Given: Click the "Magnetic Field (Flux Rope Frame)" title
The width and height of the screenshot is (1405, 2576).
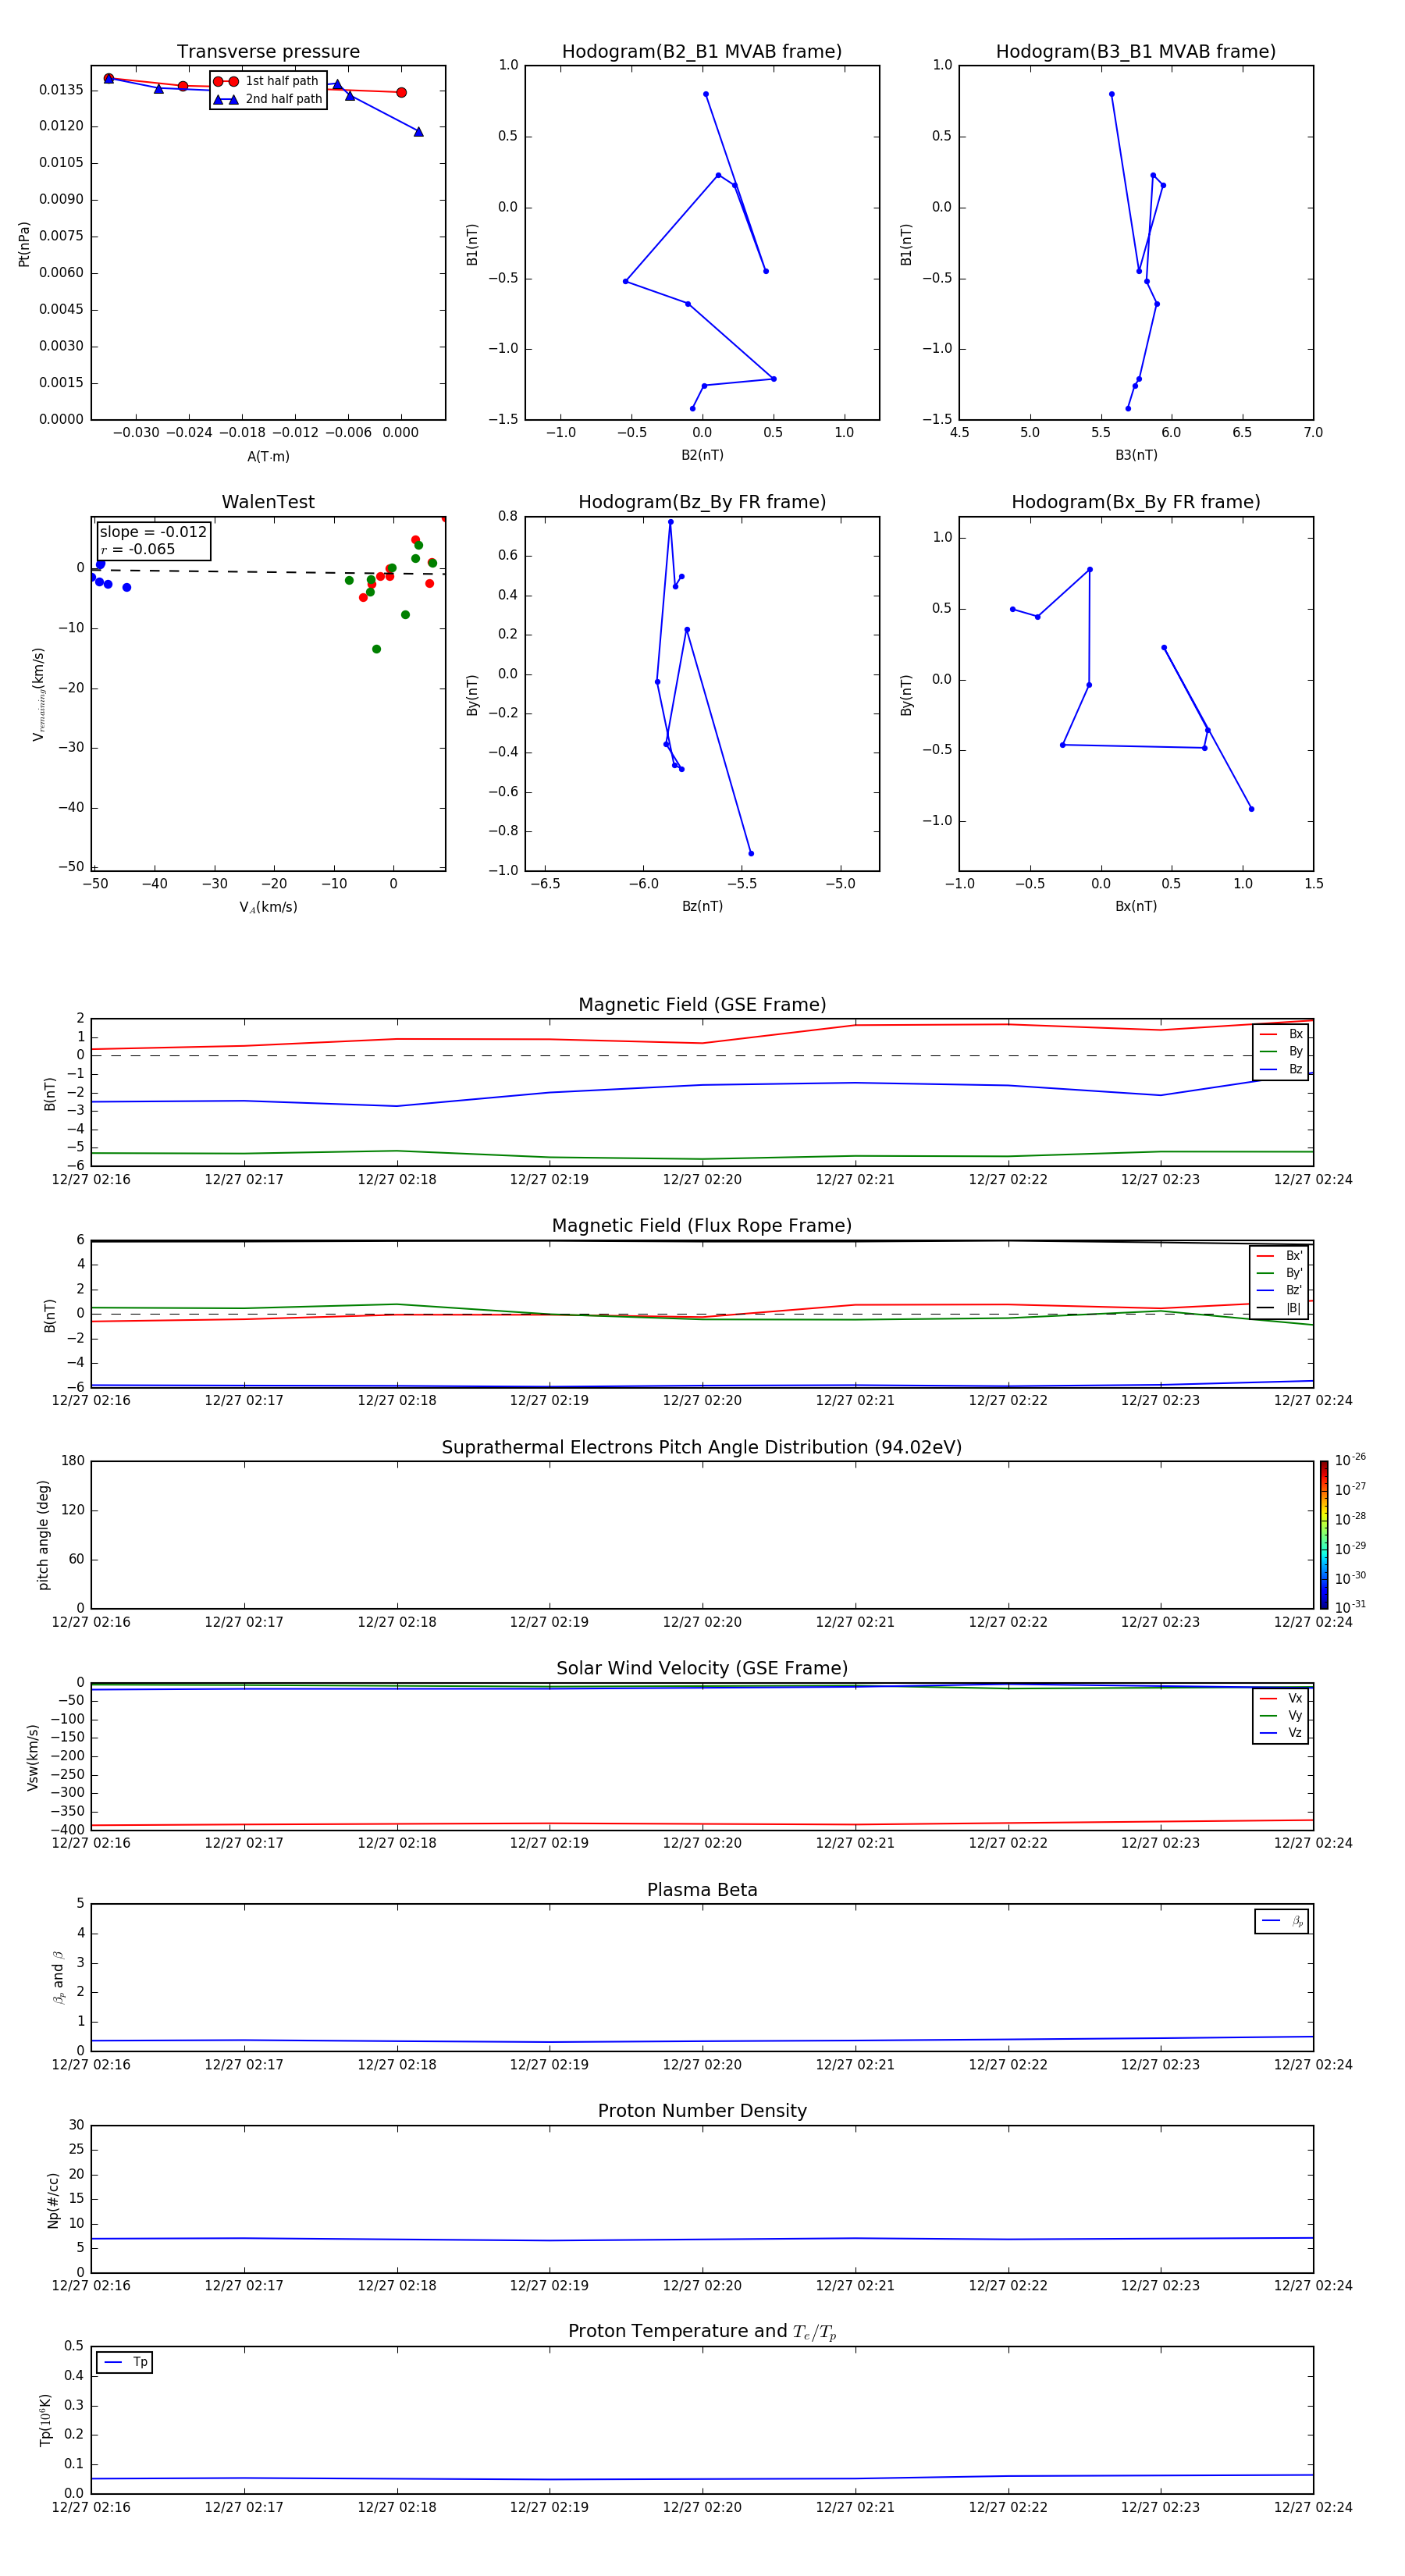Looking at the screenshot, I should [702, 1226].
